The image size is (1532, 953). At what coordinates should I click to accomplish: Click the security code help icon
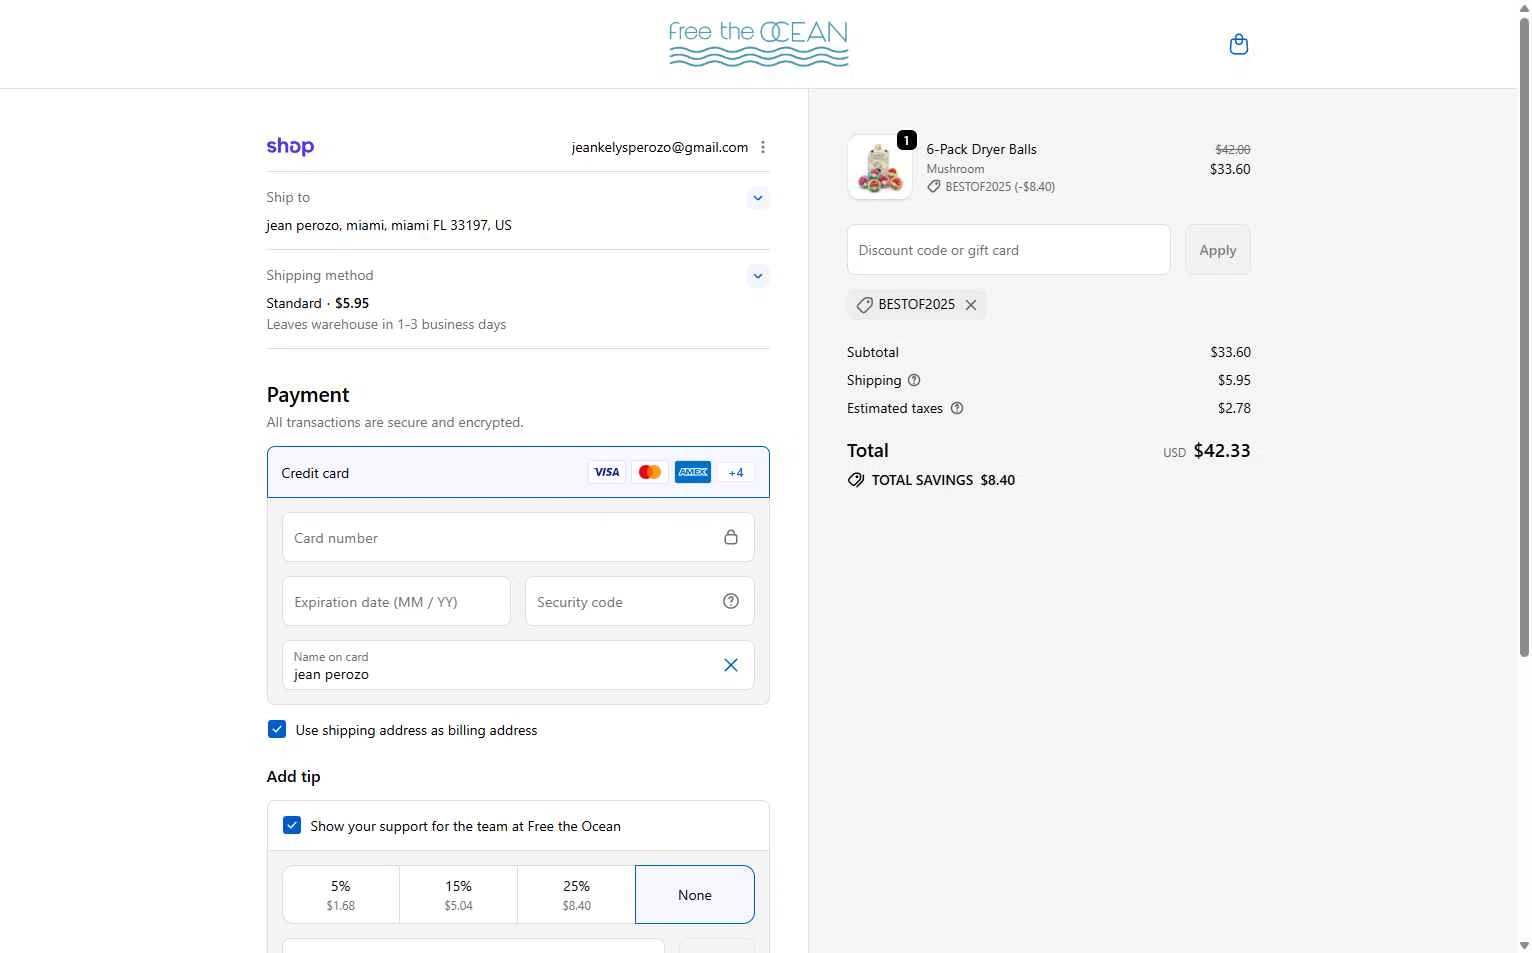[x=731, y=601]
